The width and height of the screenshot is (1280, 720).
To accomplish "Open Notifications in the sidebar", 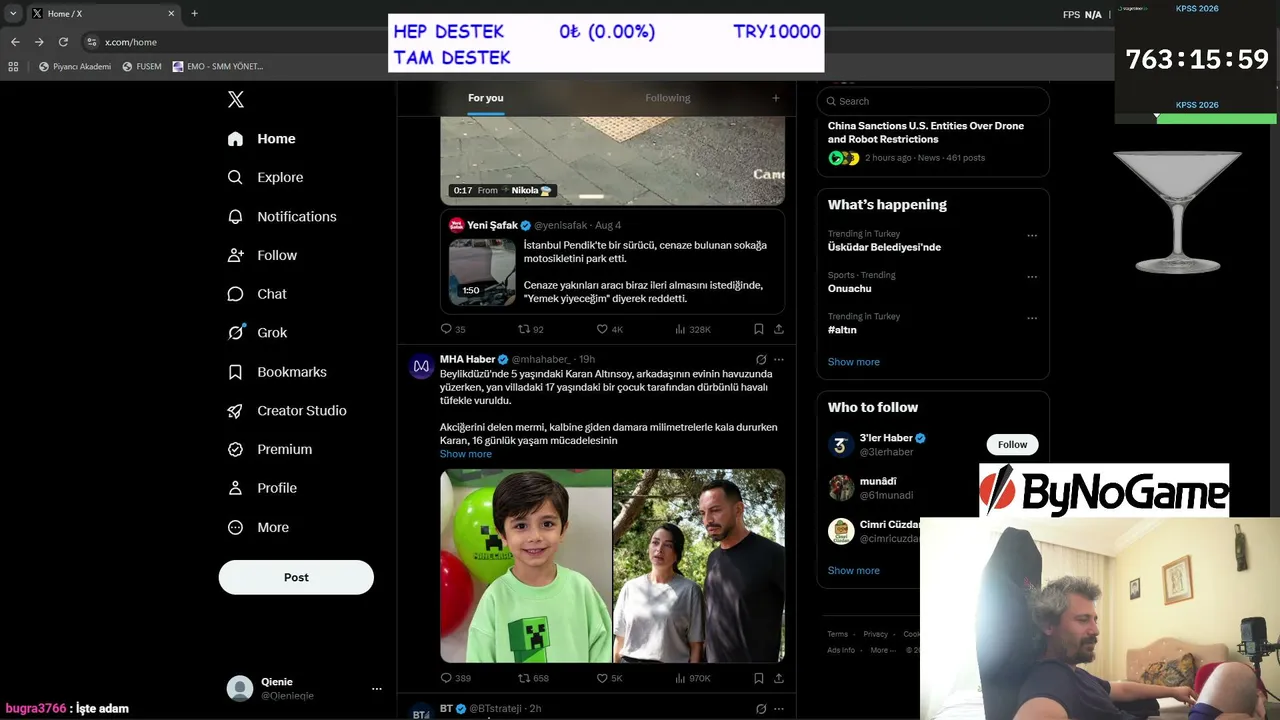I will click(281, 216).
